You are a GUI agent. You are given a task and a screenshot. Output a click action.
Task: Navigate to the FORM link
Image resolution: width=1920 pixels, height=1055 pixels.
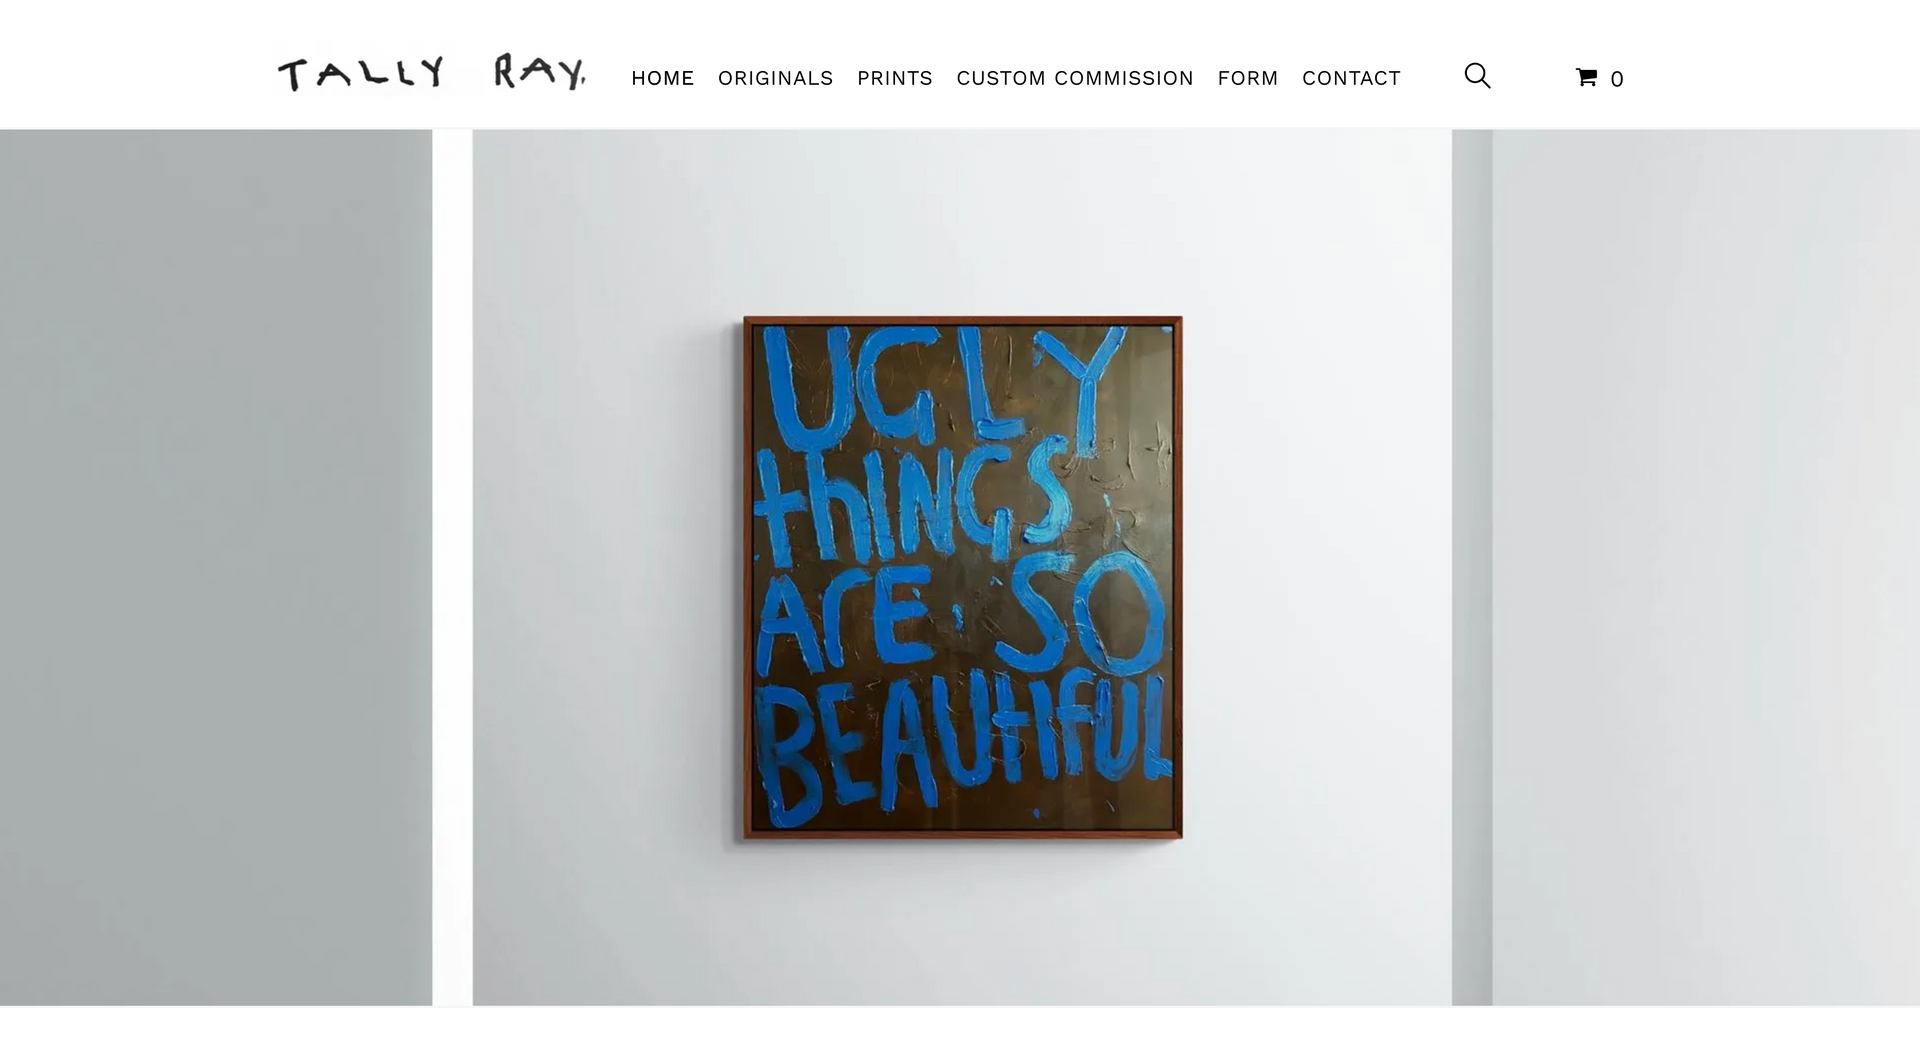point(1247,78)
